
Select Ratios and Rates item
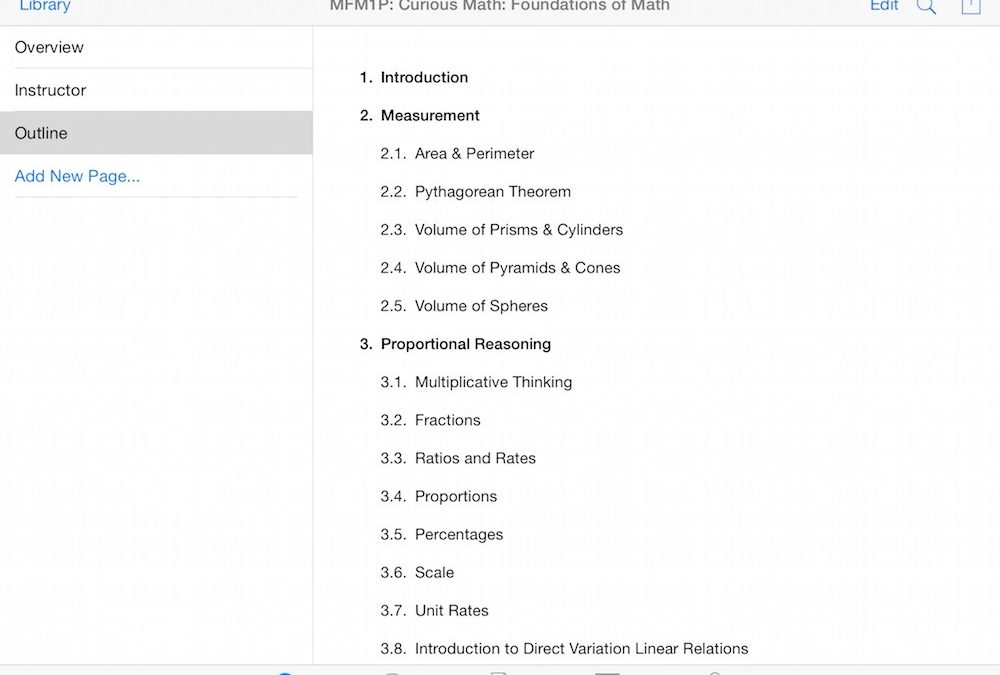pos(475,458)
